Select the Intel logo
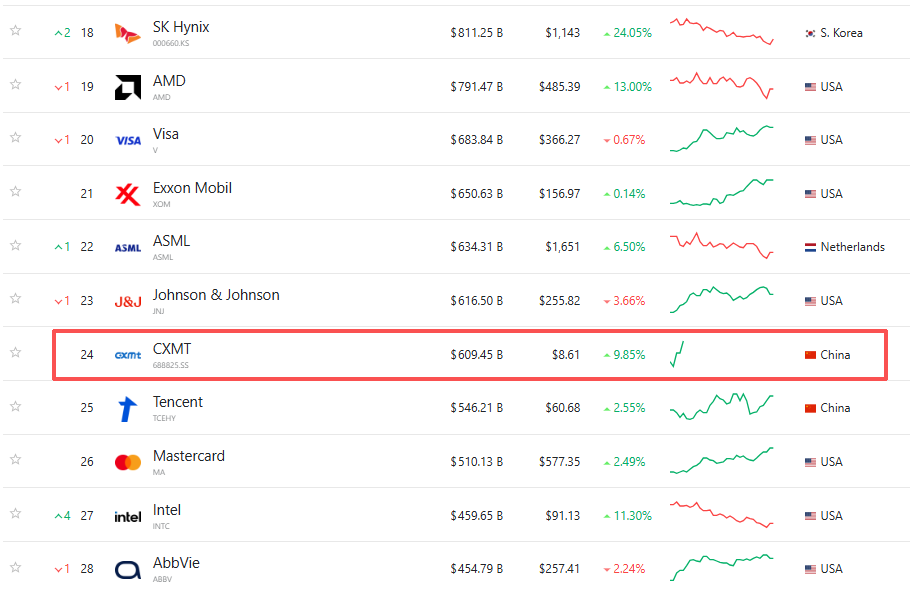This screenshot has width=916, height=595. pos(128,517)
